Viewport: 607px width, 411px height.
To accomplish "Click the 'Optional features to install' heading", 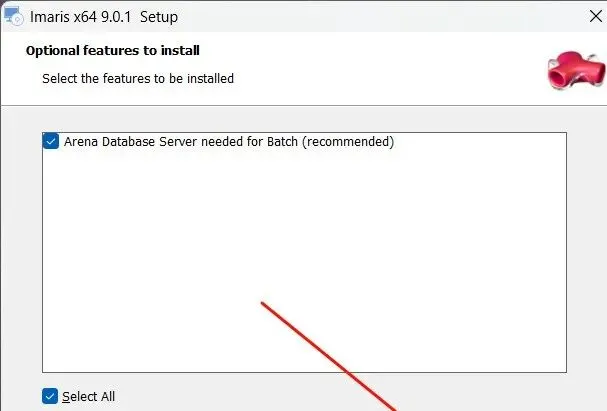I will pyautogui.click(x=113, y=50).
